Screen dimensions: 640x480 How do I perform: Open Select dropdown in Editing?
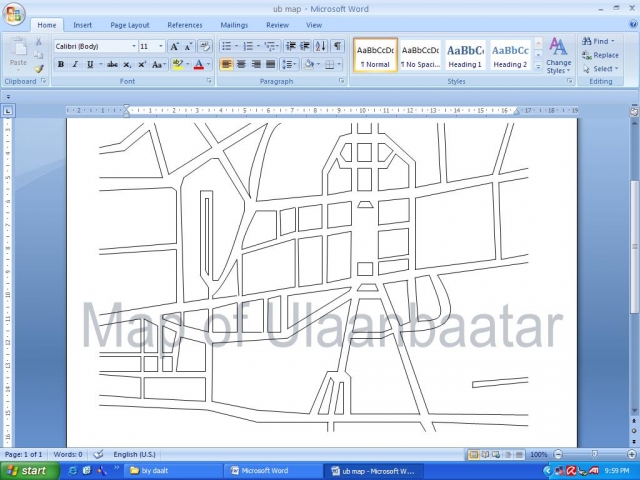point(601,69)
